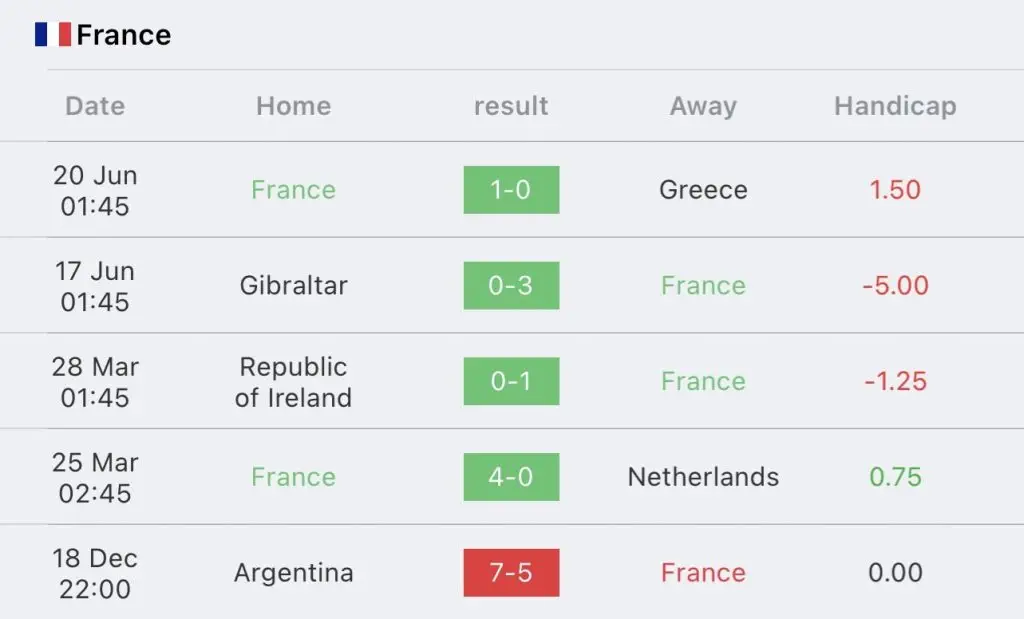Click the France flag icon

(x=53, y=35)
